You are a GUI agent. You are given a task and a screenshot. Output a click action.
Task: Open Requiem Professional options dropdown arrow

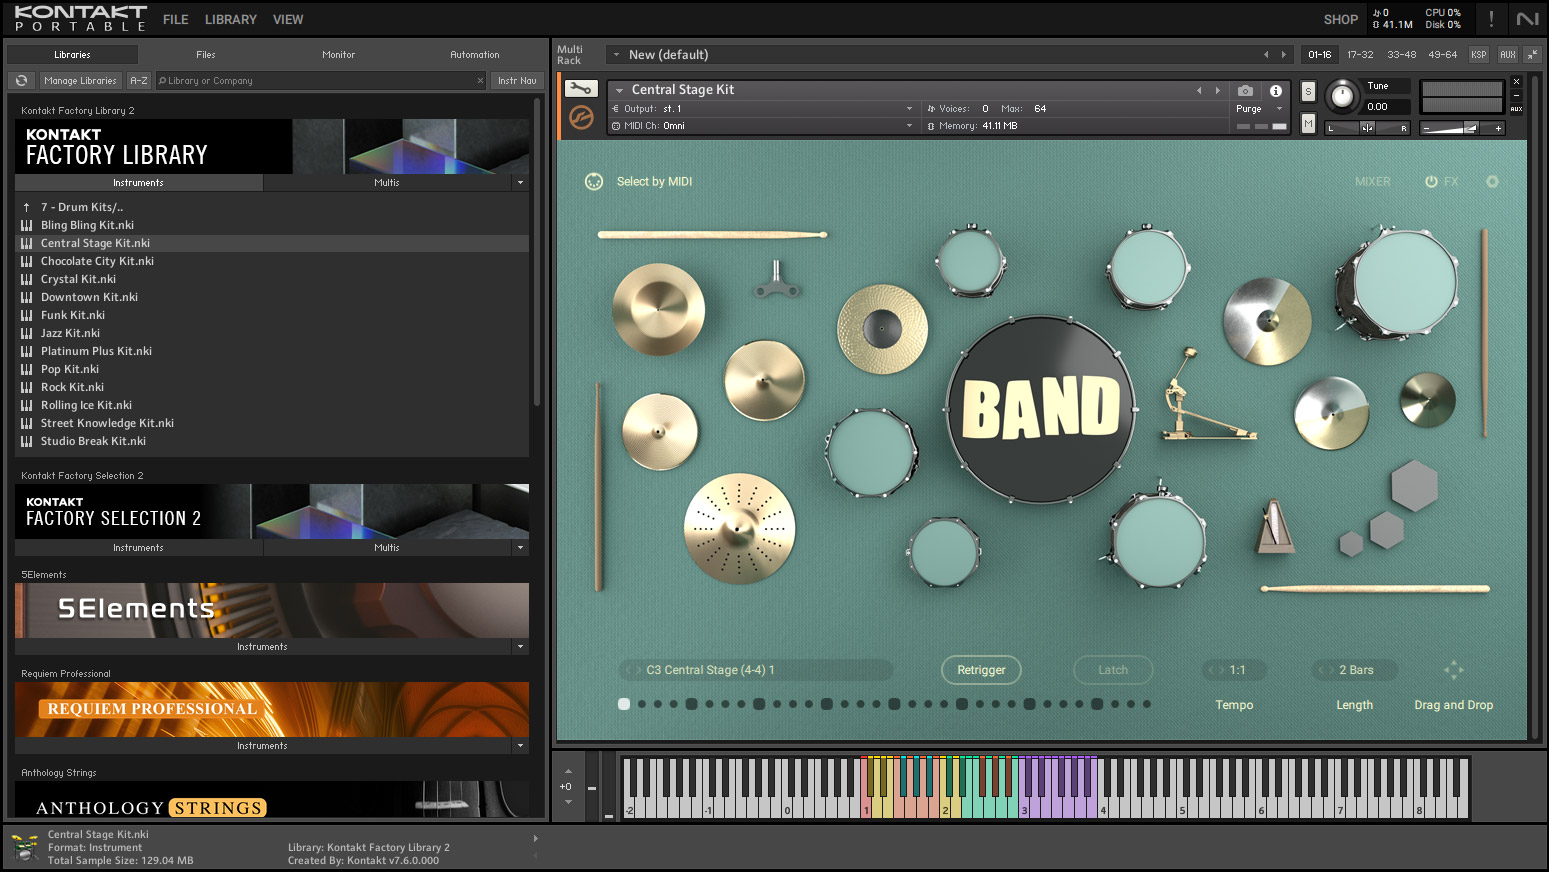click(520, 745)
